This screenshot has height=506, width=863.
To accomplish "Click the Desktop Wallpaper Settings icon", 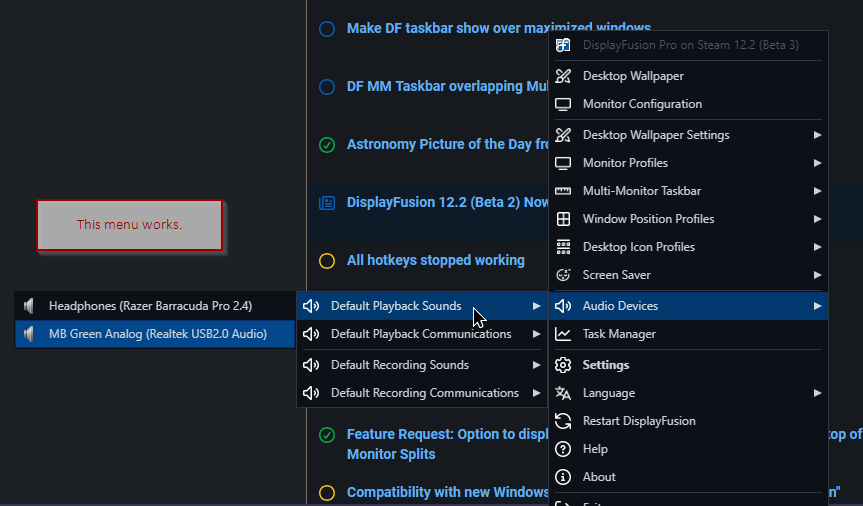I will pos(563,135).
